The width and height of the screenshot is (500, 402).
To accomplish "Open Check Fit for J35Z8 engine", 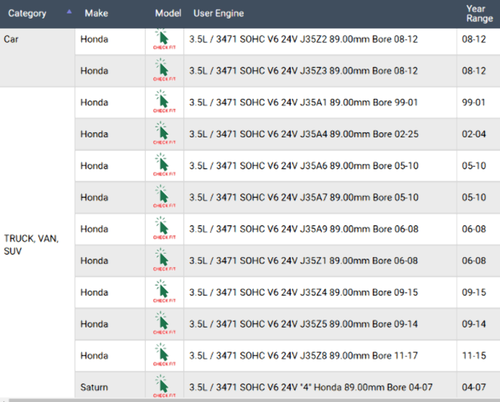I will pyautogui.click(x=164, y=355).
